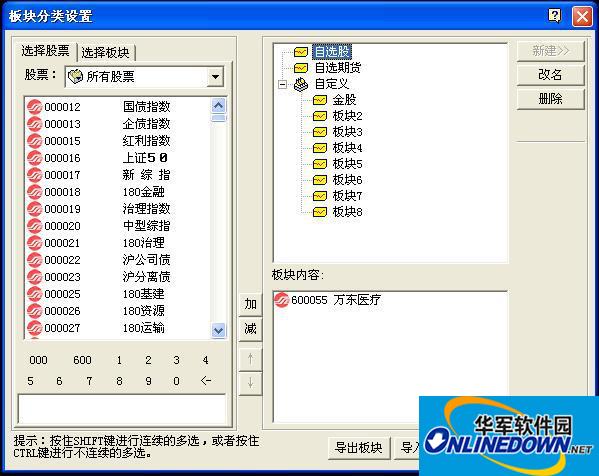
Task: Click the icon next to 000027 180运输
Action: click(34, 328)
